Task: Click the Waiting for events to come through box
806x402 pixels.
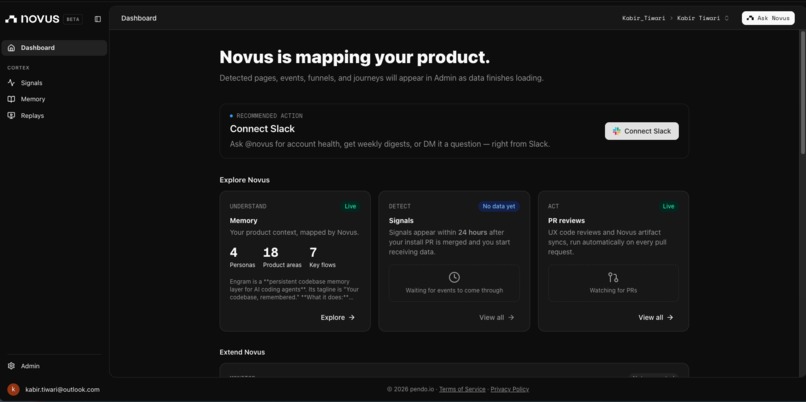Action: [x=454, y=283]
